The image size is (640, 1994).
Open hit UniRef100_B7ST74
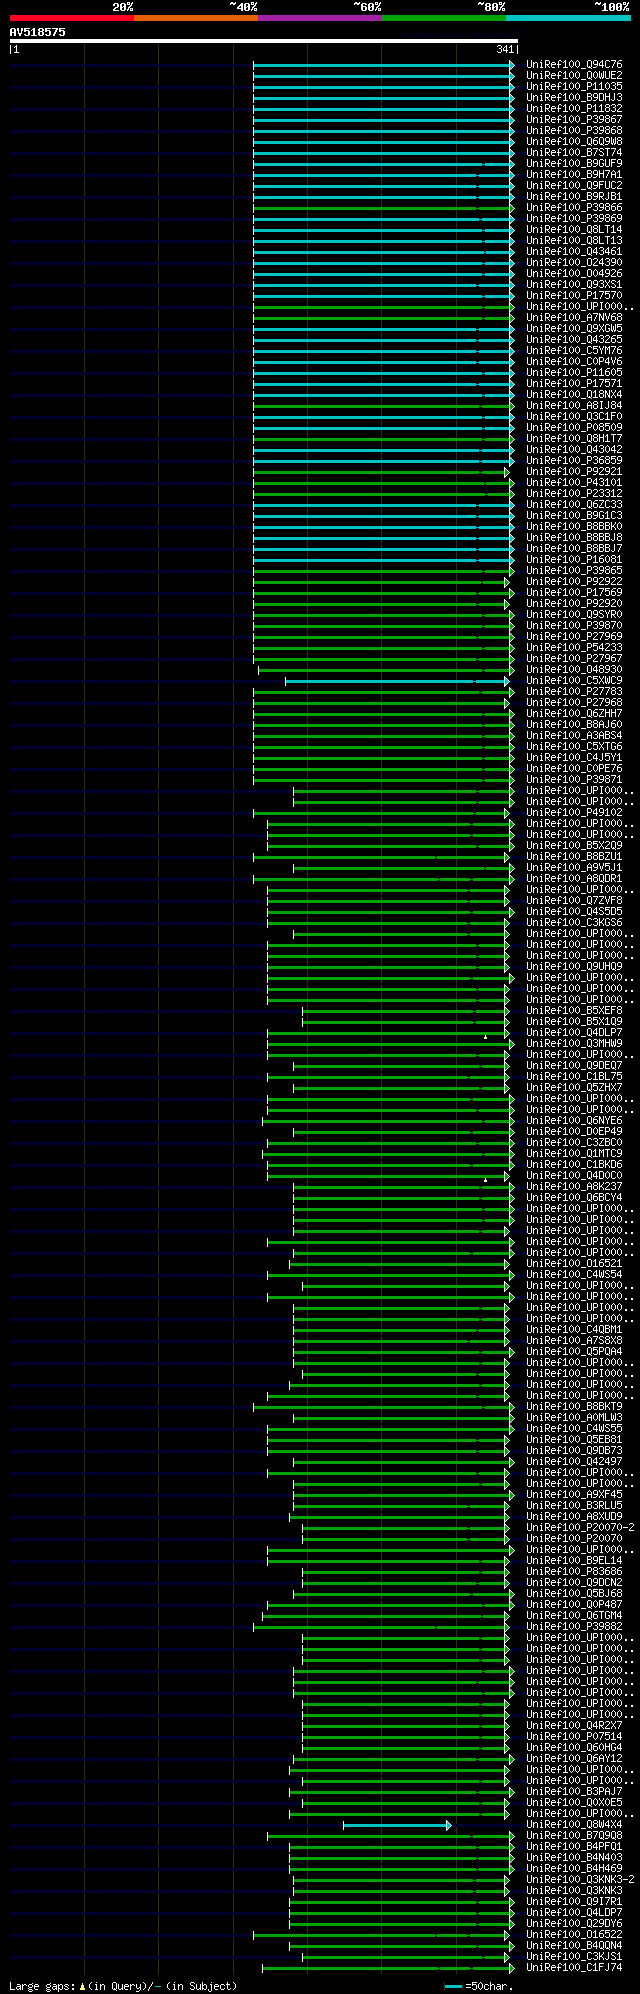tap(574, 153)
